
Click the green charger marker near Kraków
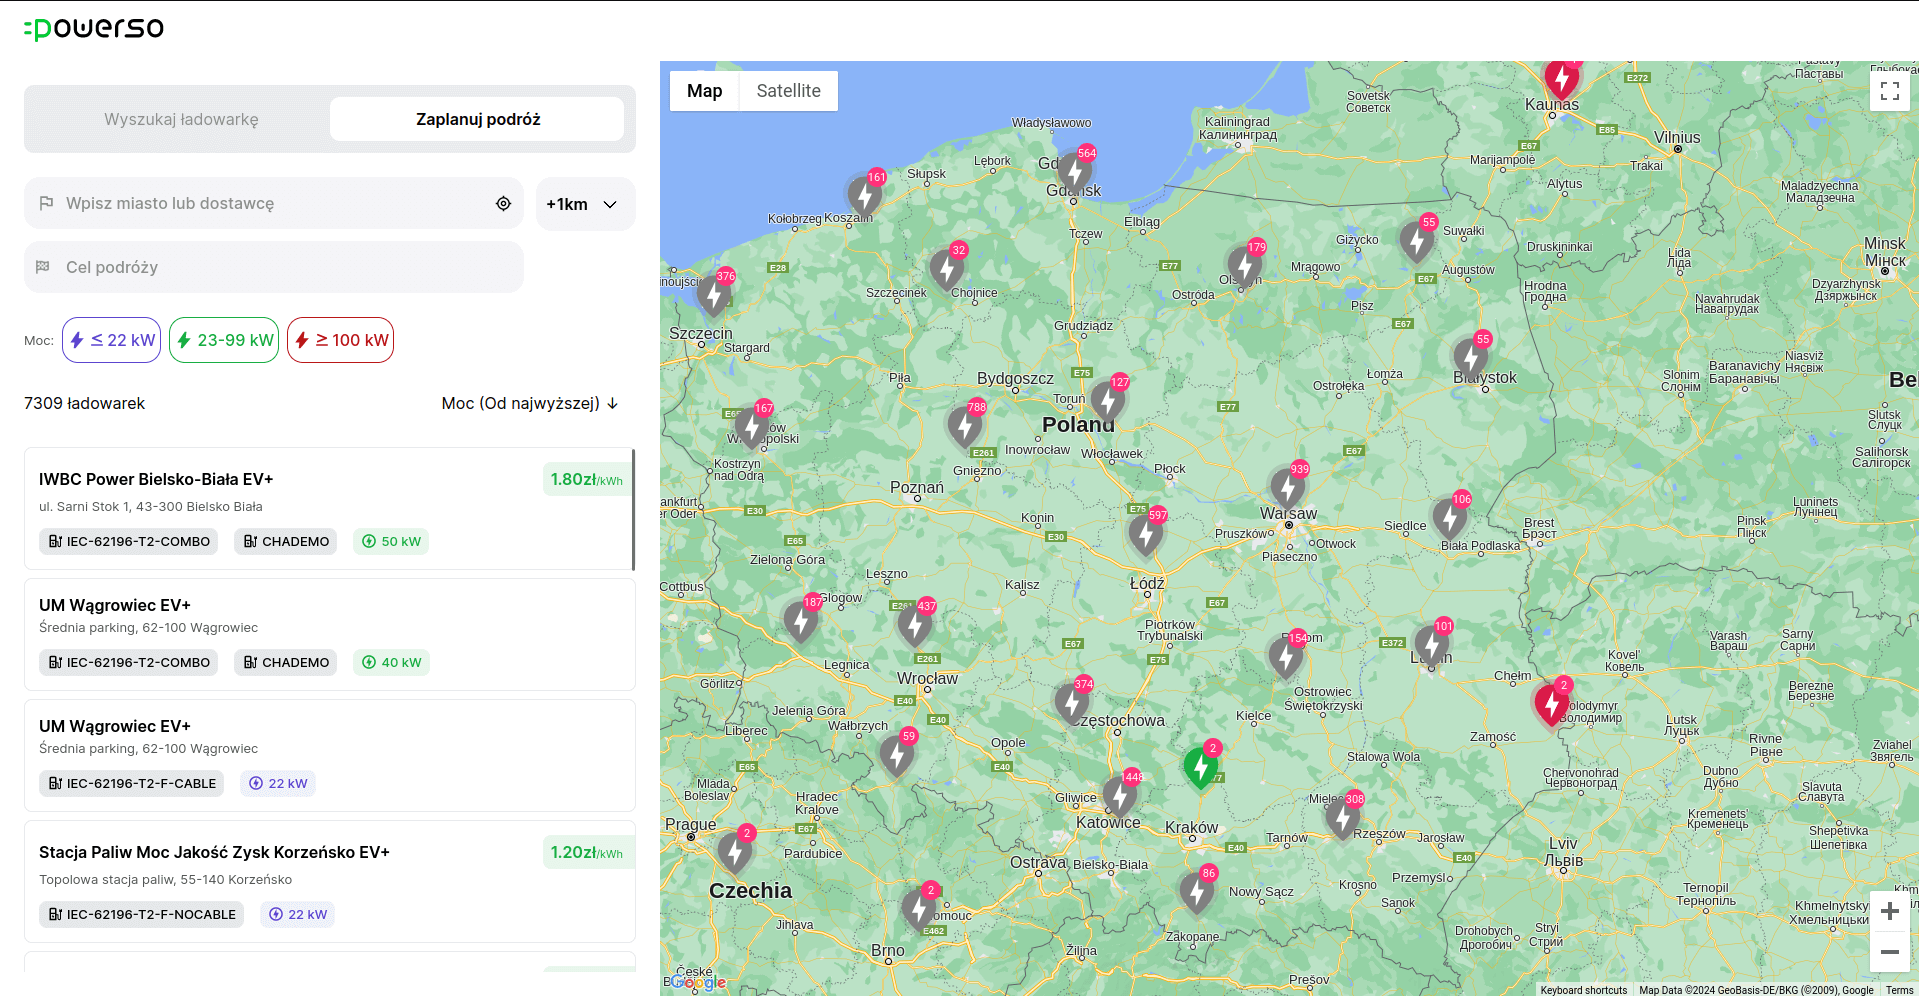pos(1201,766)
